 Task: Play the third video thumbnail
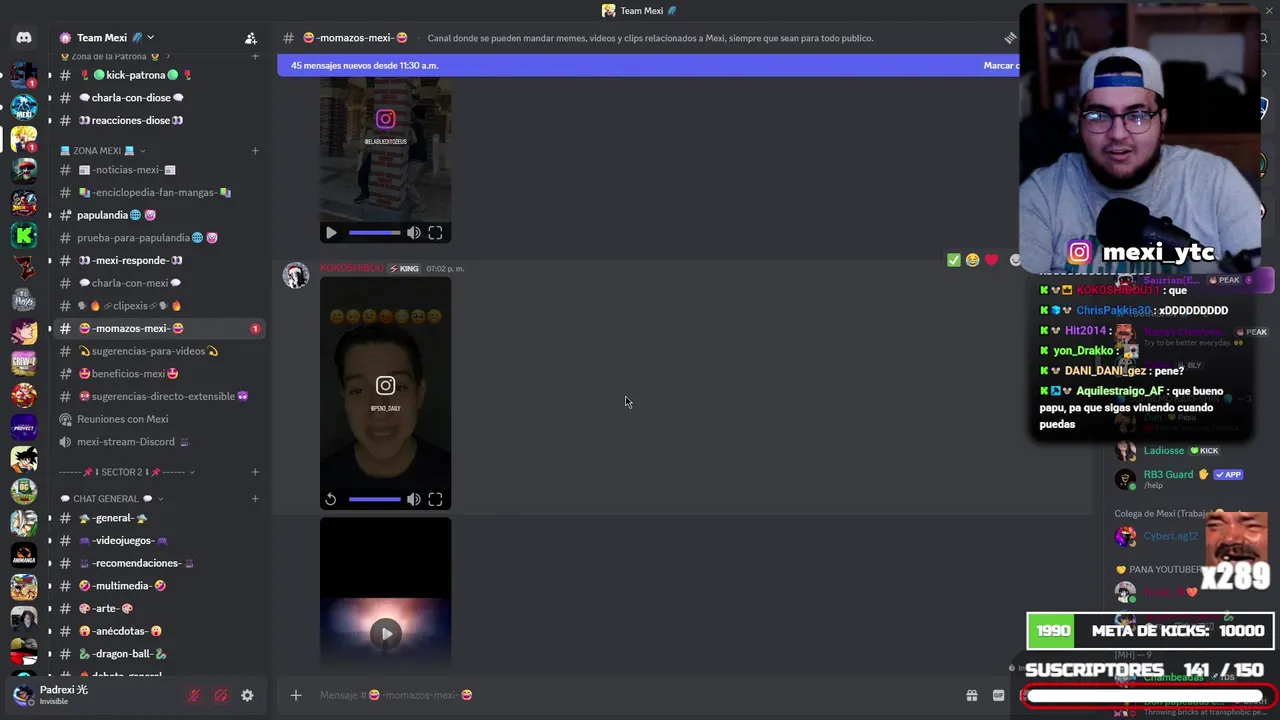[x=386, y=633]
